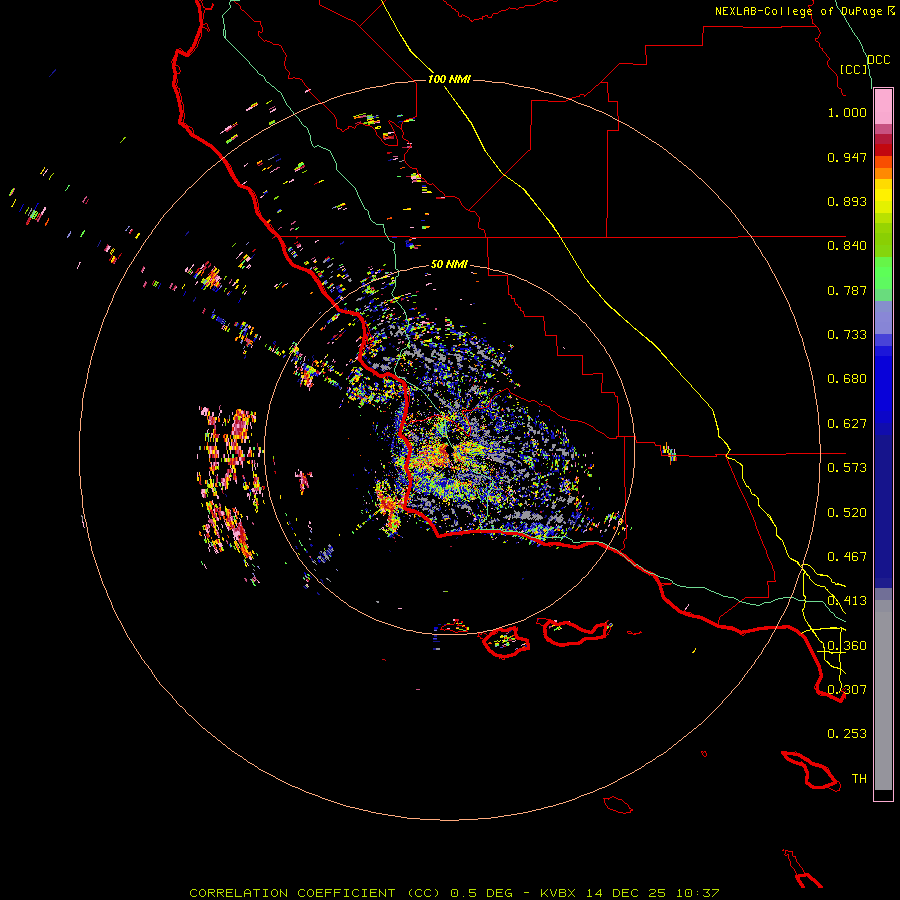Click the 0.787 color scale value
This screenshot has height=900, width=900.
pos(847,290)
